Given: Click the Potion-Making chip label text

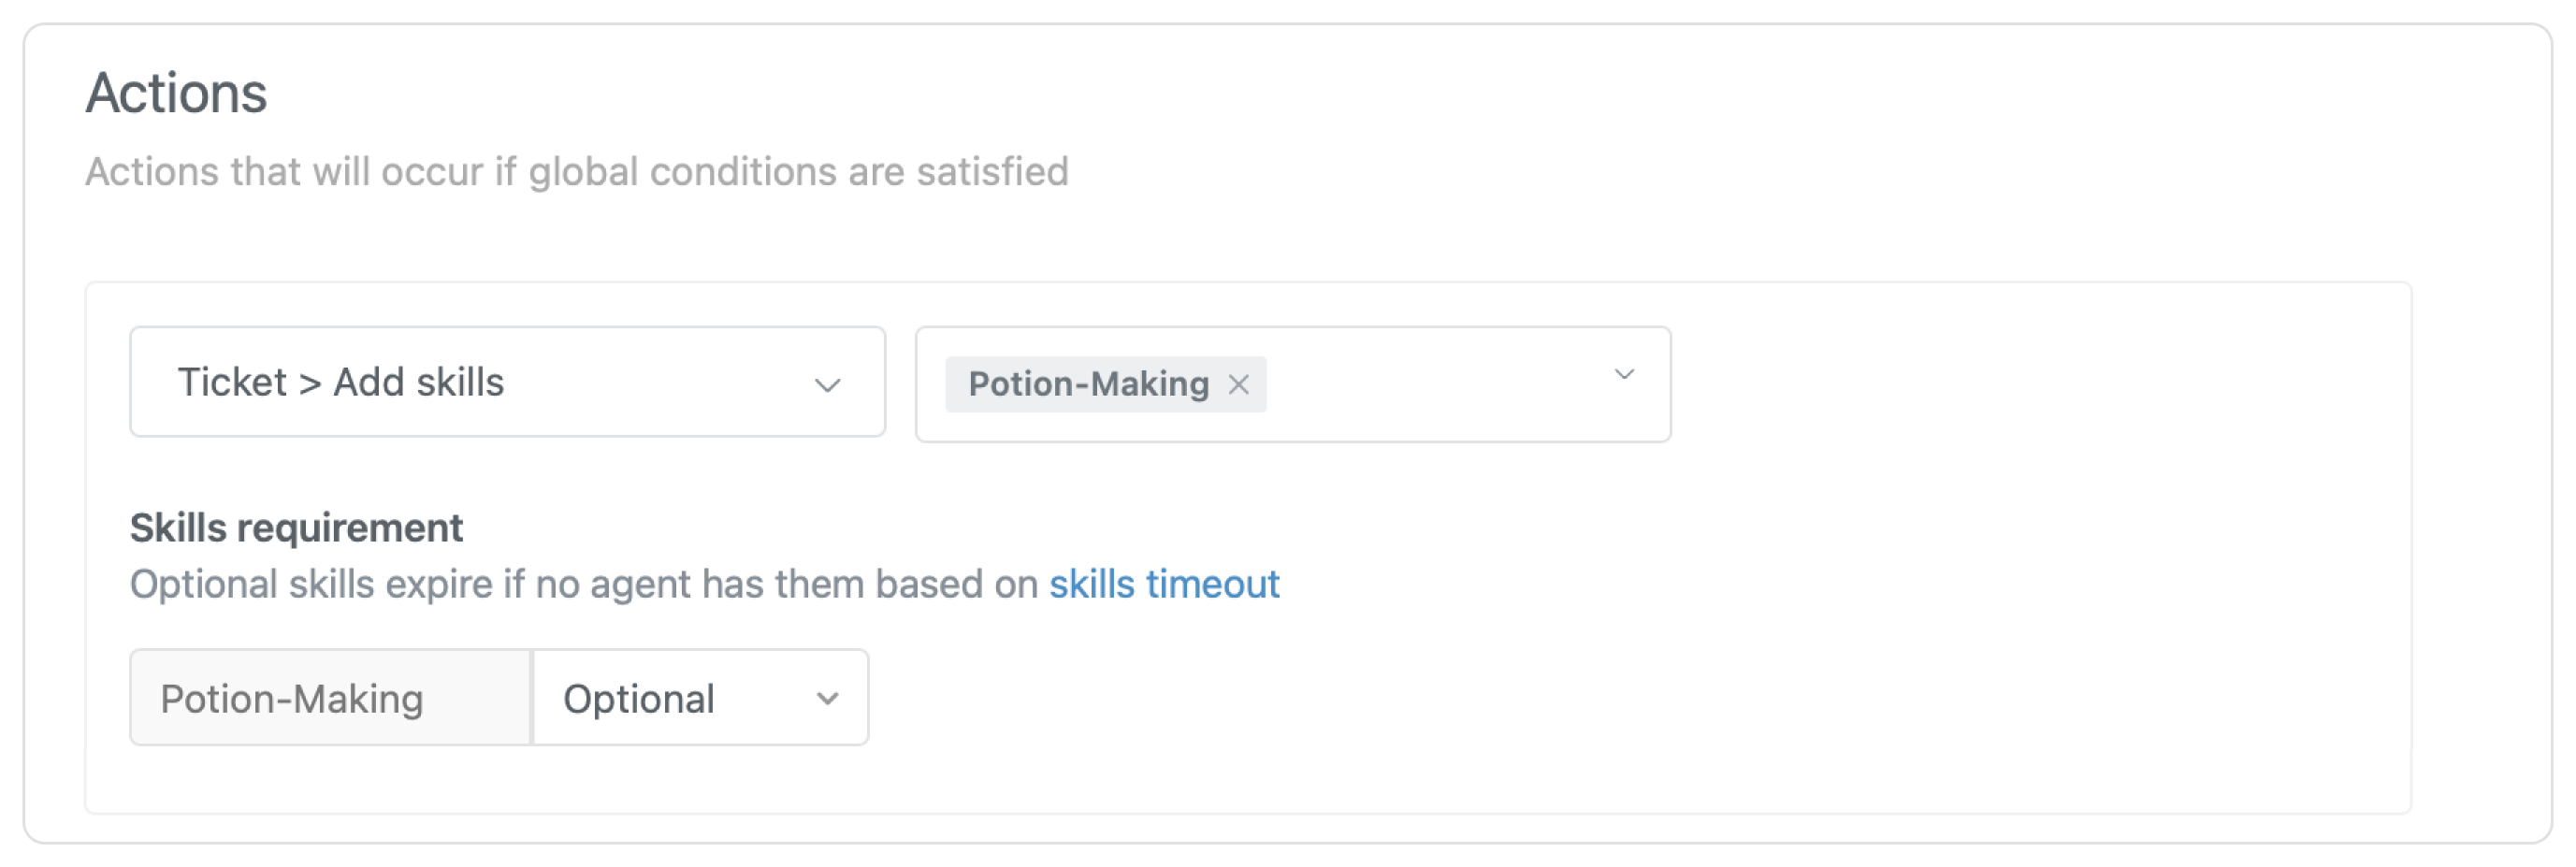Looking at the screenshot, I should pyautogui.click(x=1088, y=384).
